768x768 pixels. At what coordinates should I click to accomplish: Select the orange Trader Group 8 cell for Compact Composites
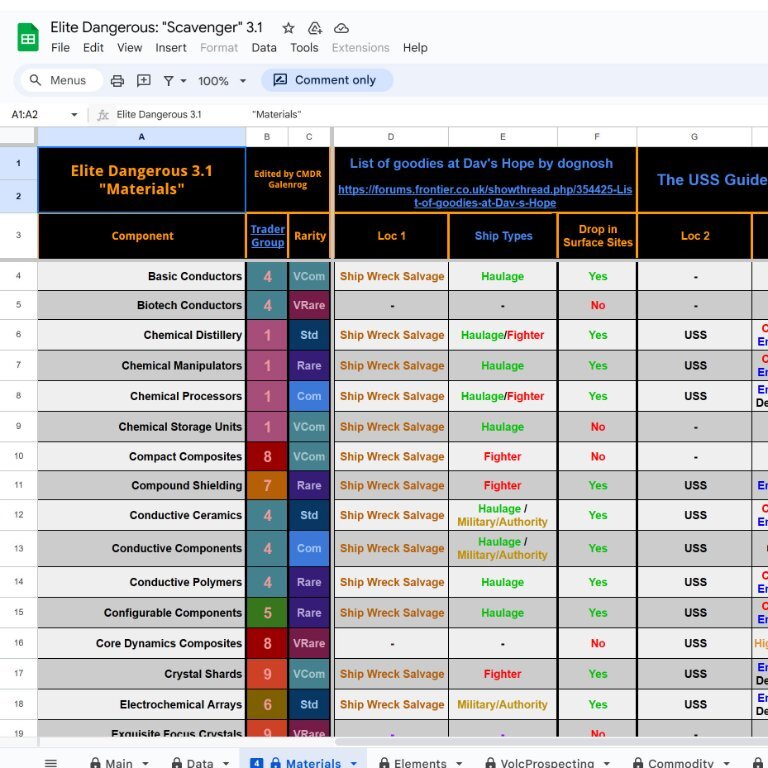(x=267, y=457)
